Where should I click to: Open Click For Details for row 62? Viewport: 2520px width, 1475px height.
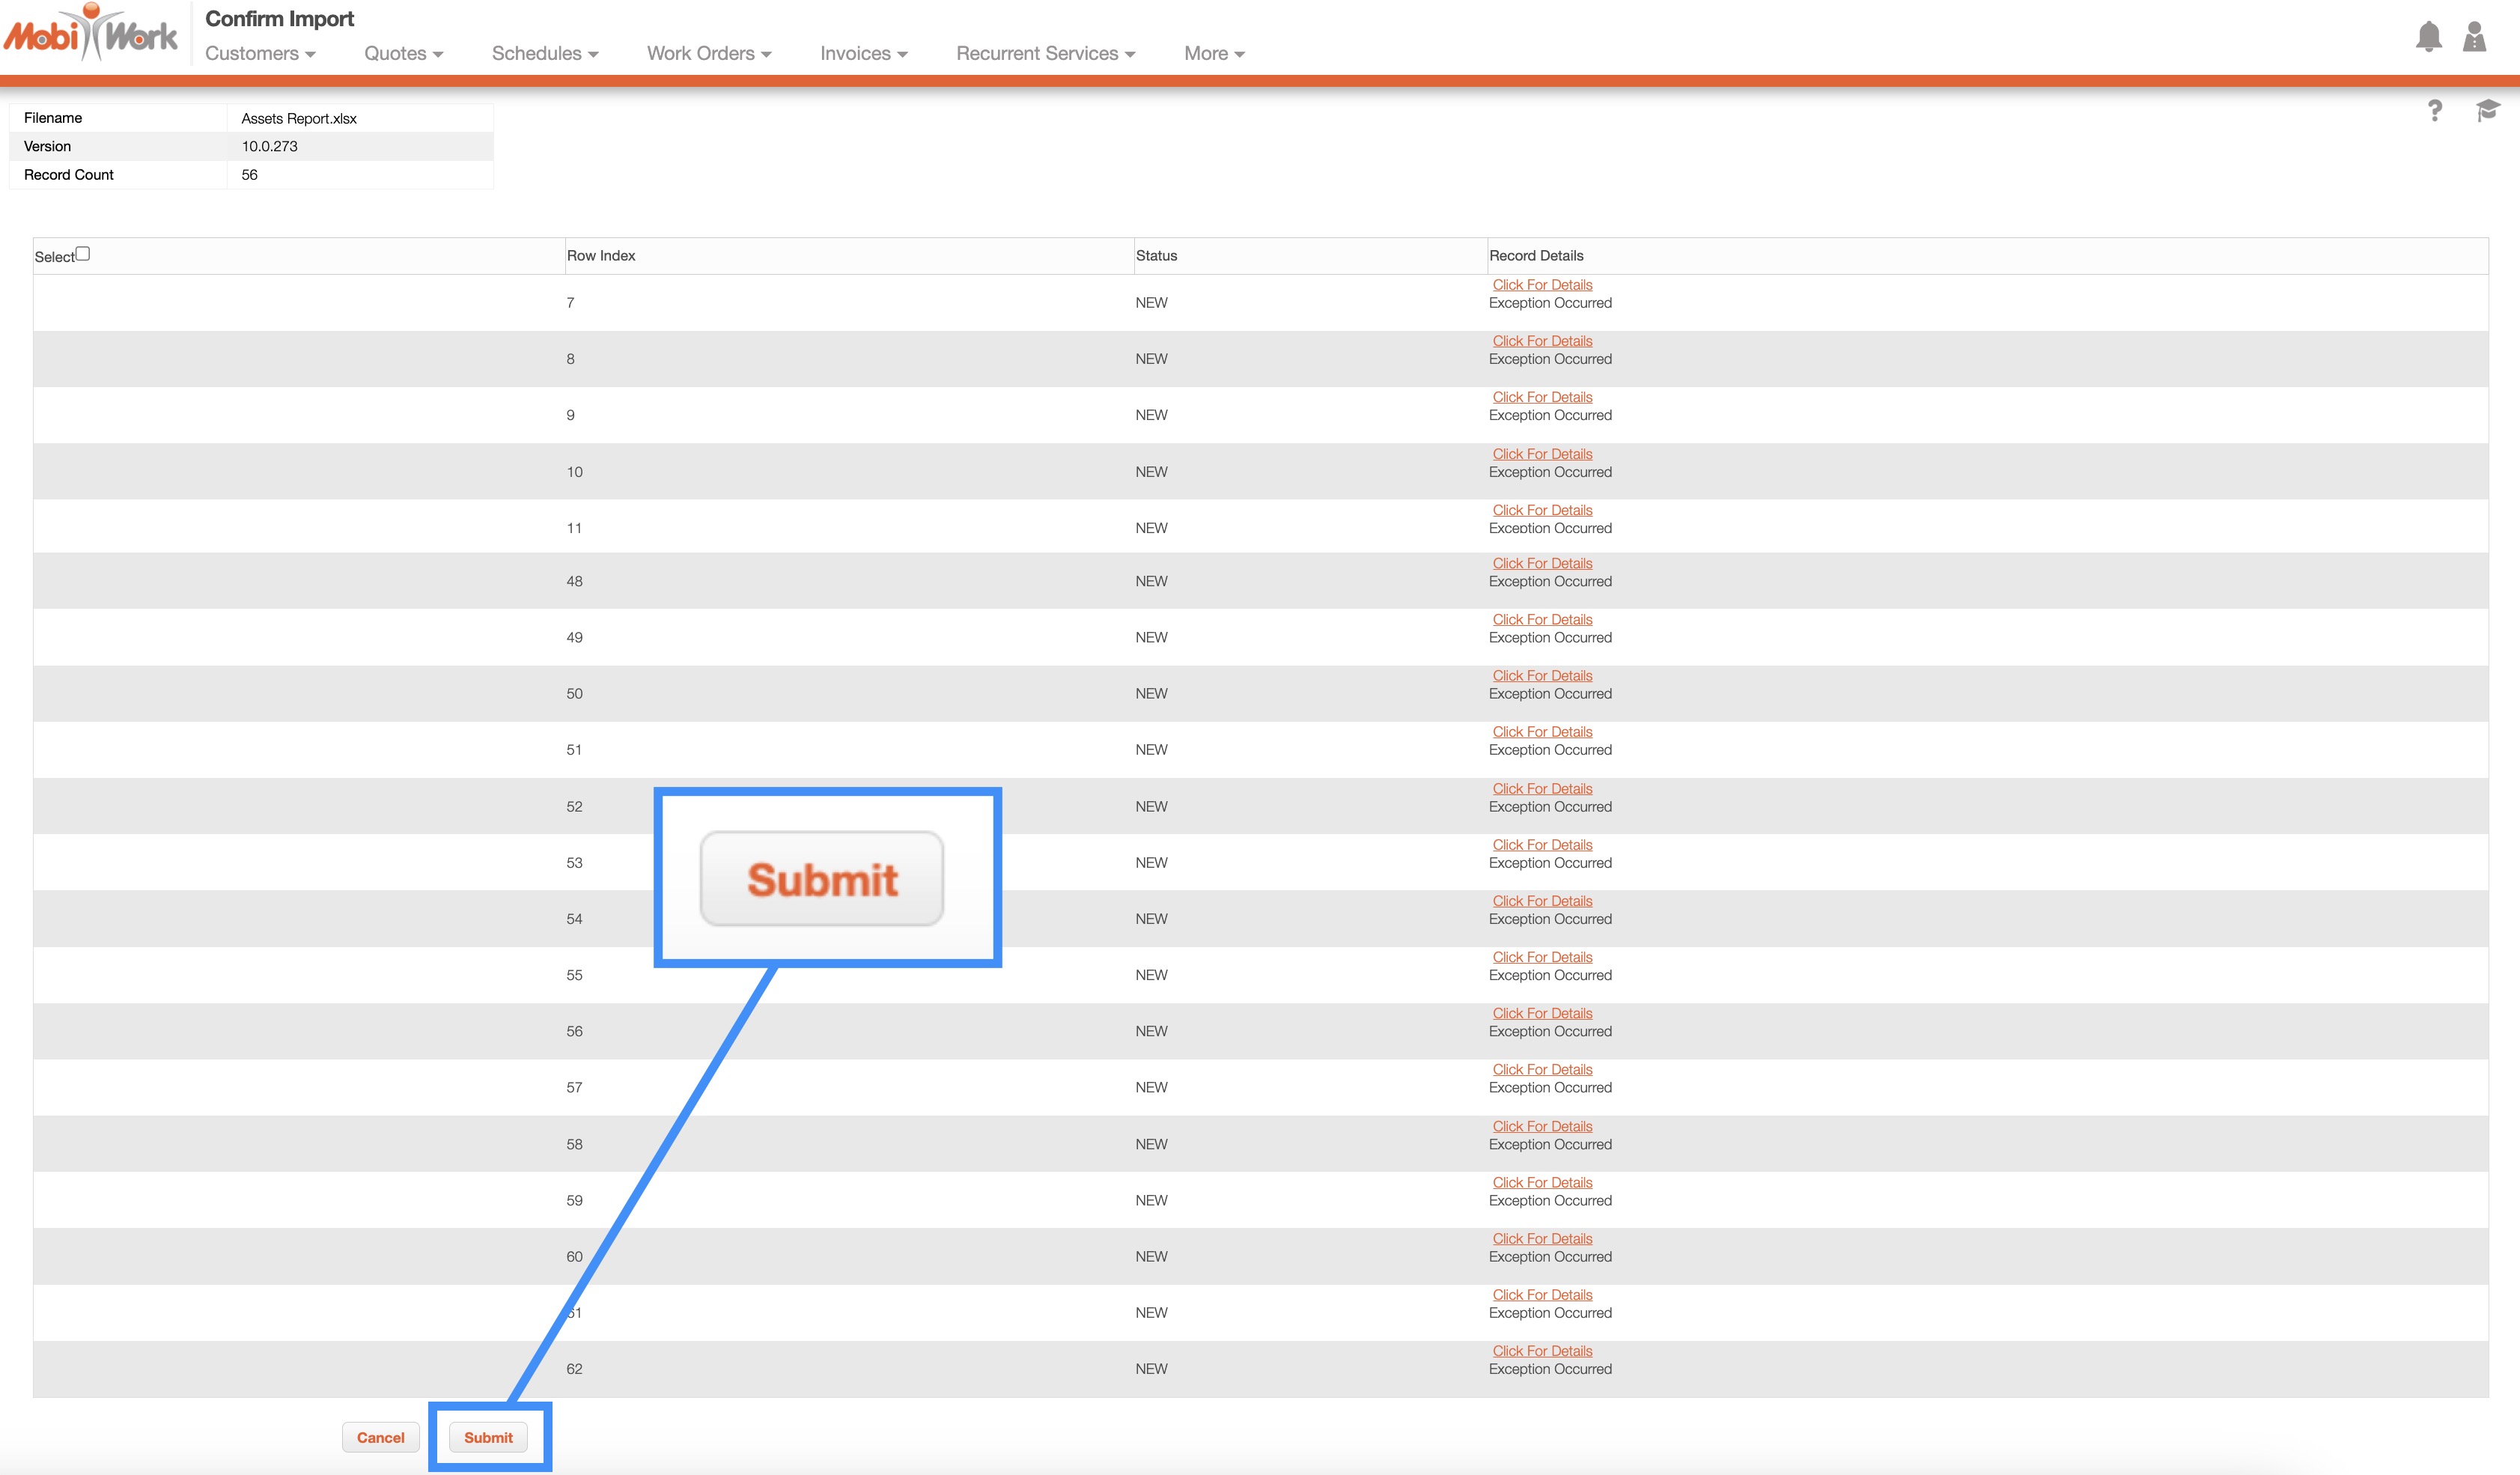(x=1542, y=1351)
